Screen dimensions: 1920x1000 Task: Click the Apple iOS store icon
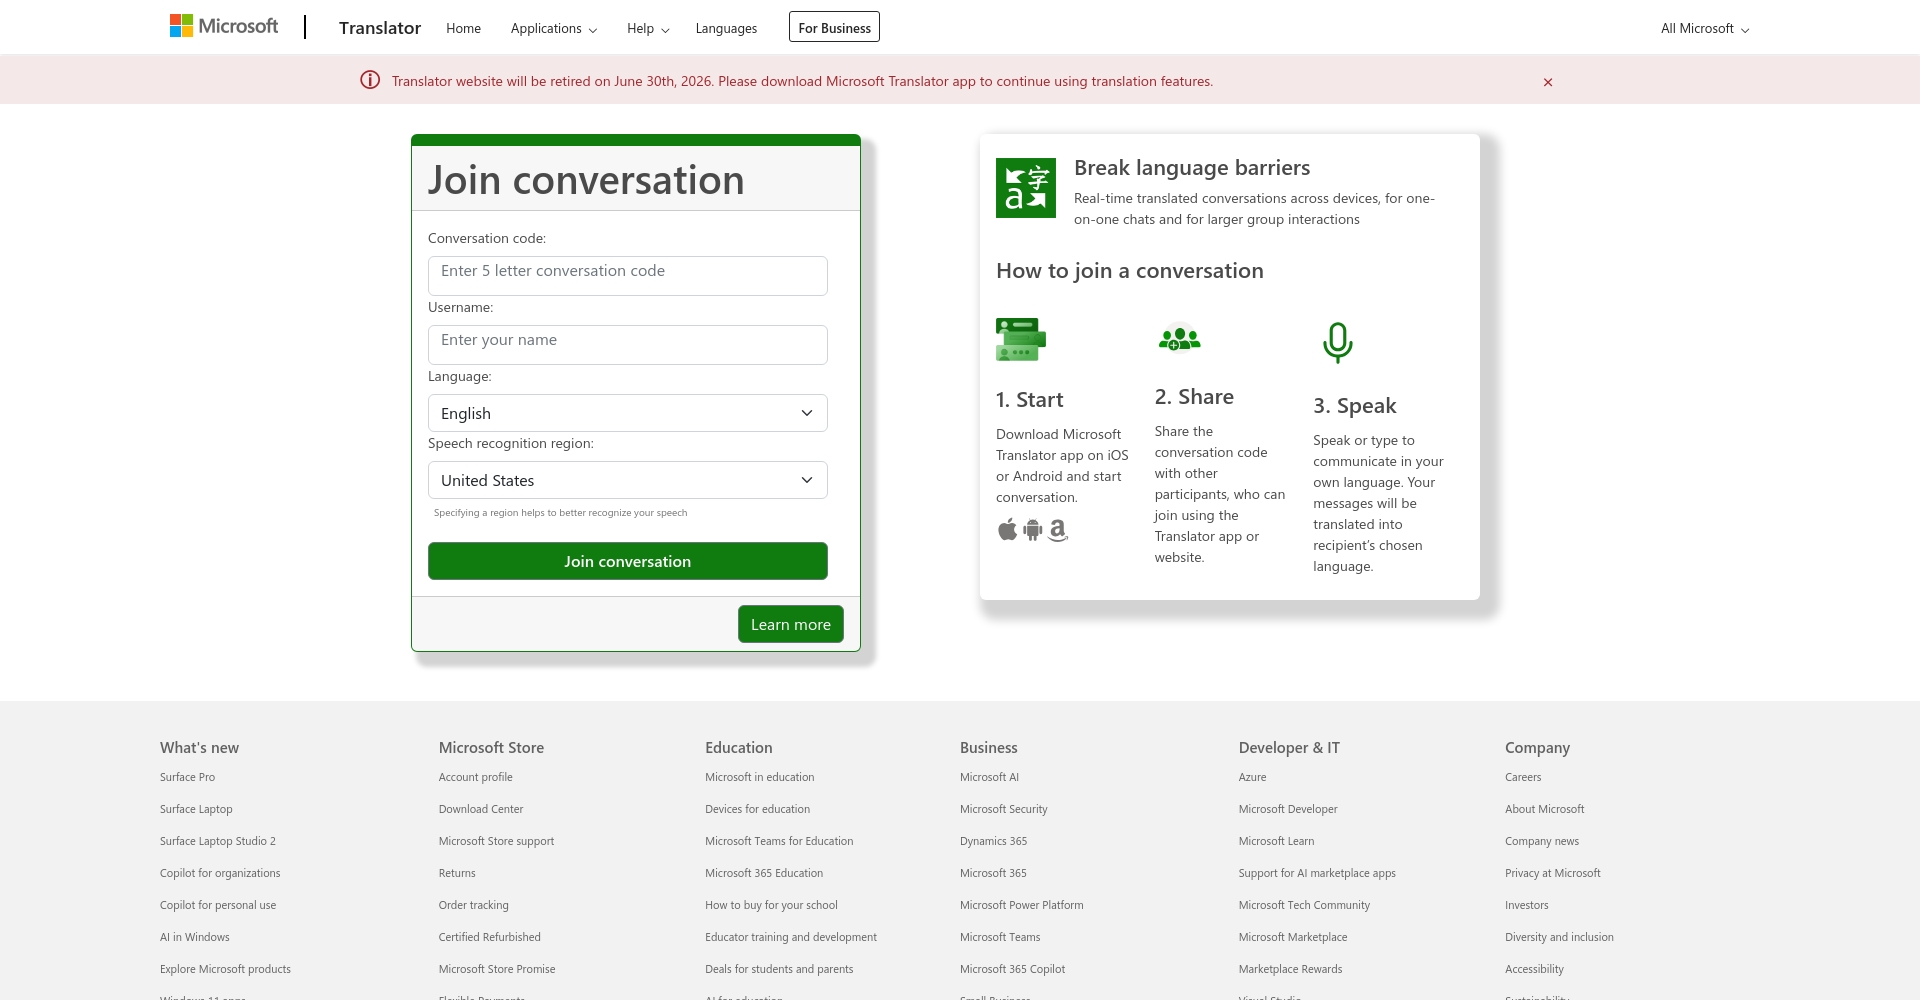tap(1007, 530)
